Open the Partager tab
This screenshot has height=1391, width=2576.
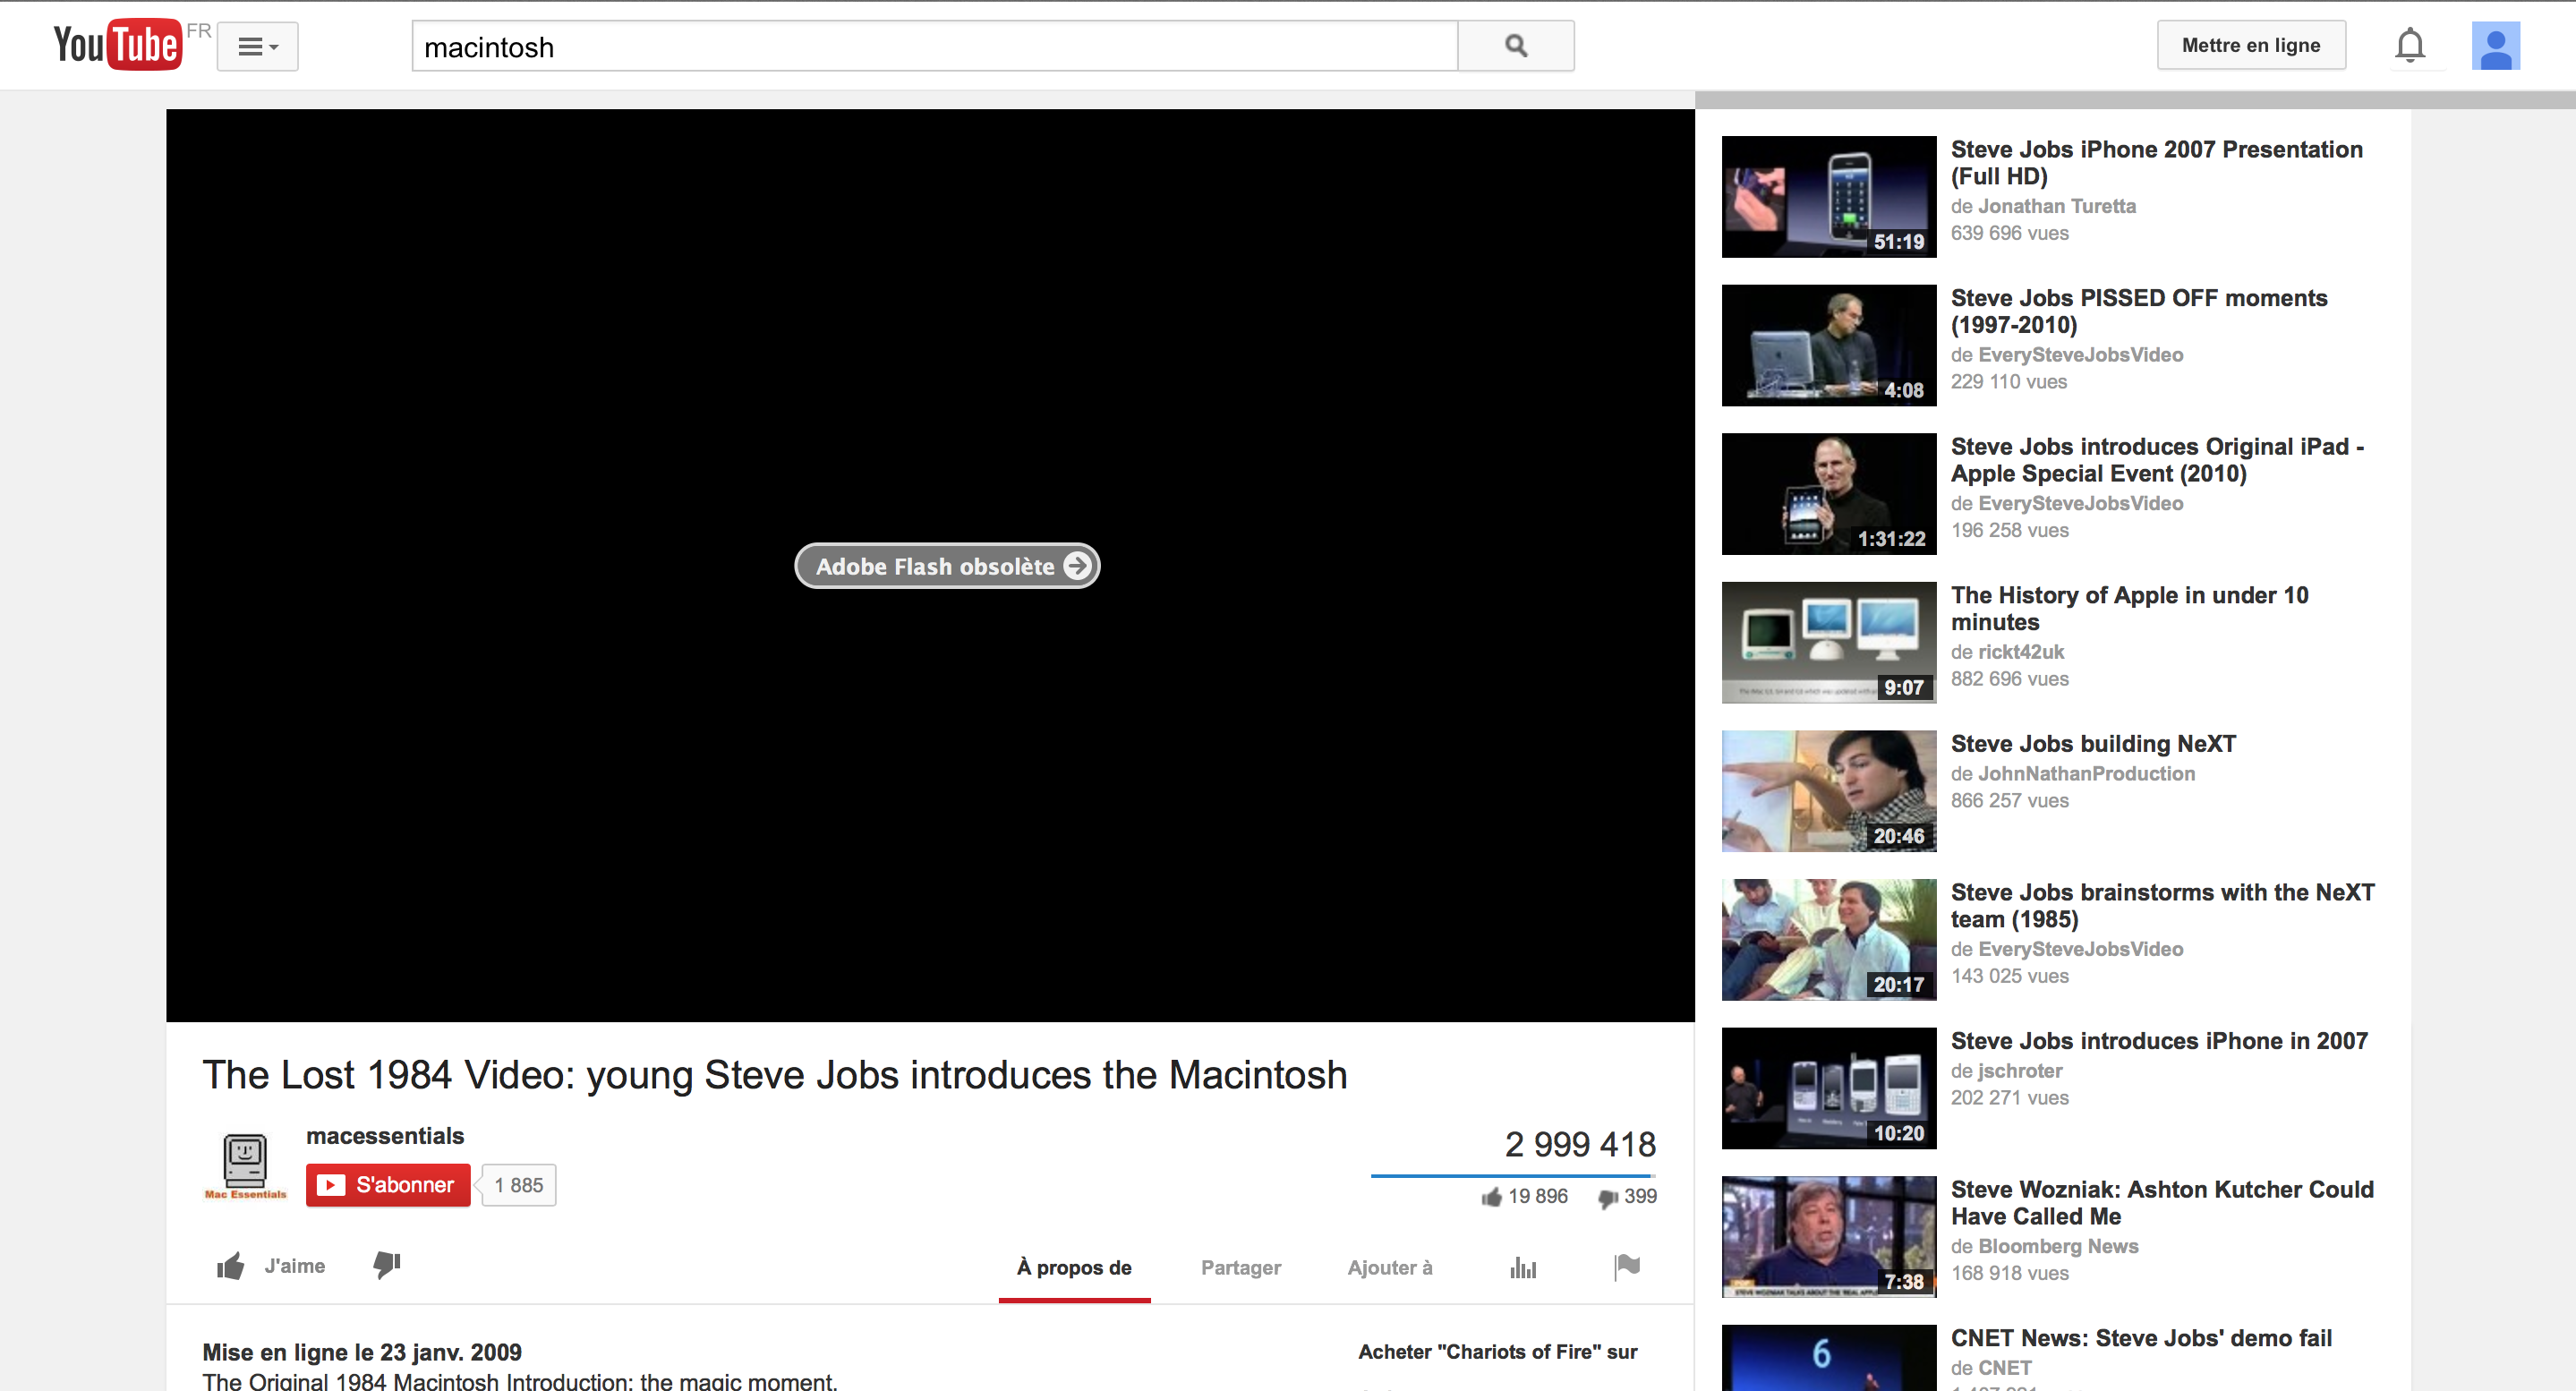point(1240,1267)
